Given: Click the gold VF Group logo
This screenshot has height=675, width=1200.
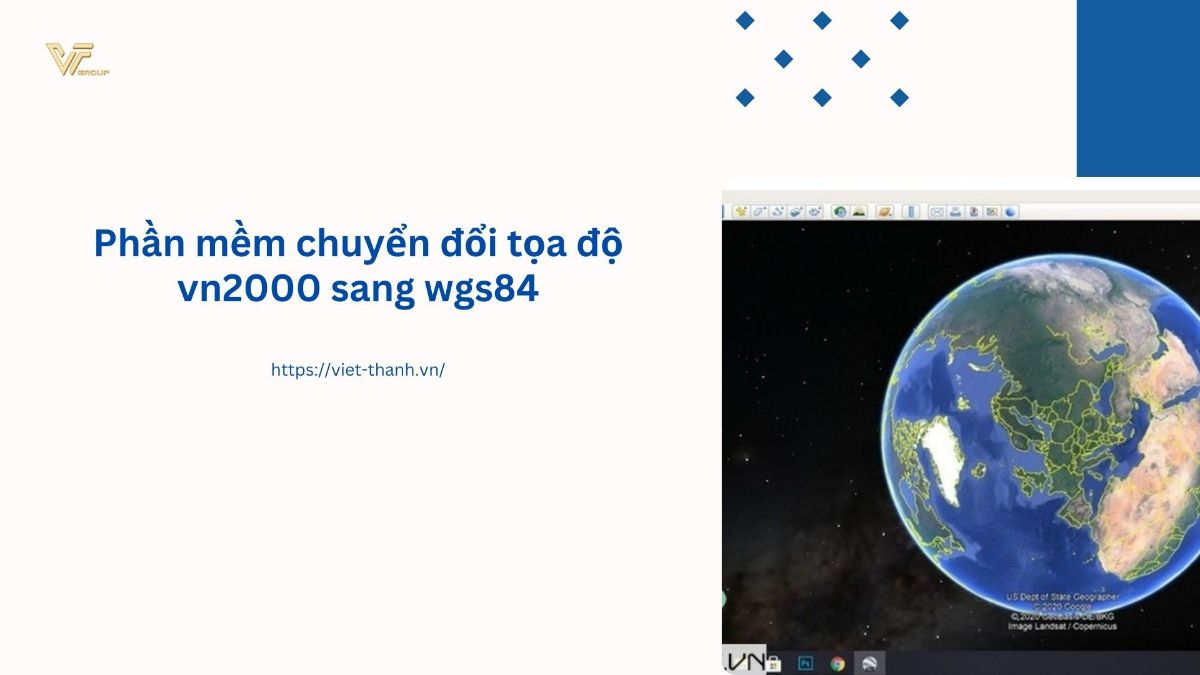Looking at the screenshot, I should [76, 60].
